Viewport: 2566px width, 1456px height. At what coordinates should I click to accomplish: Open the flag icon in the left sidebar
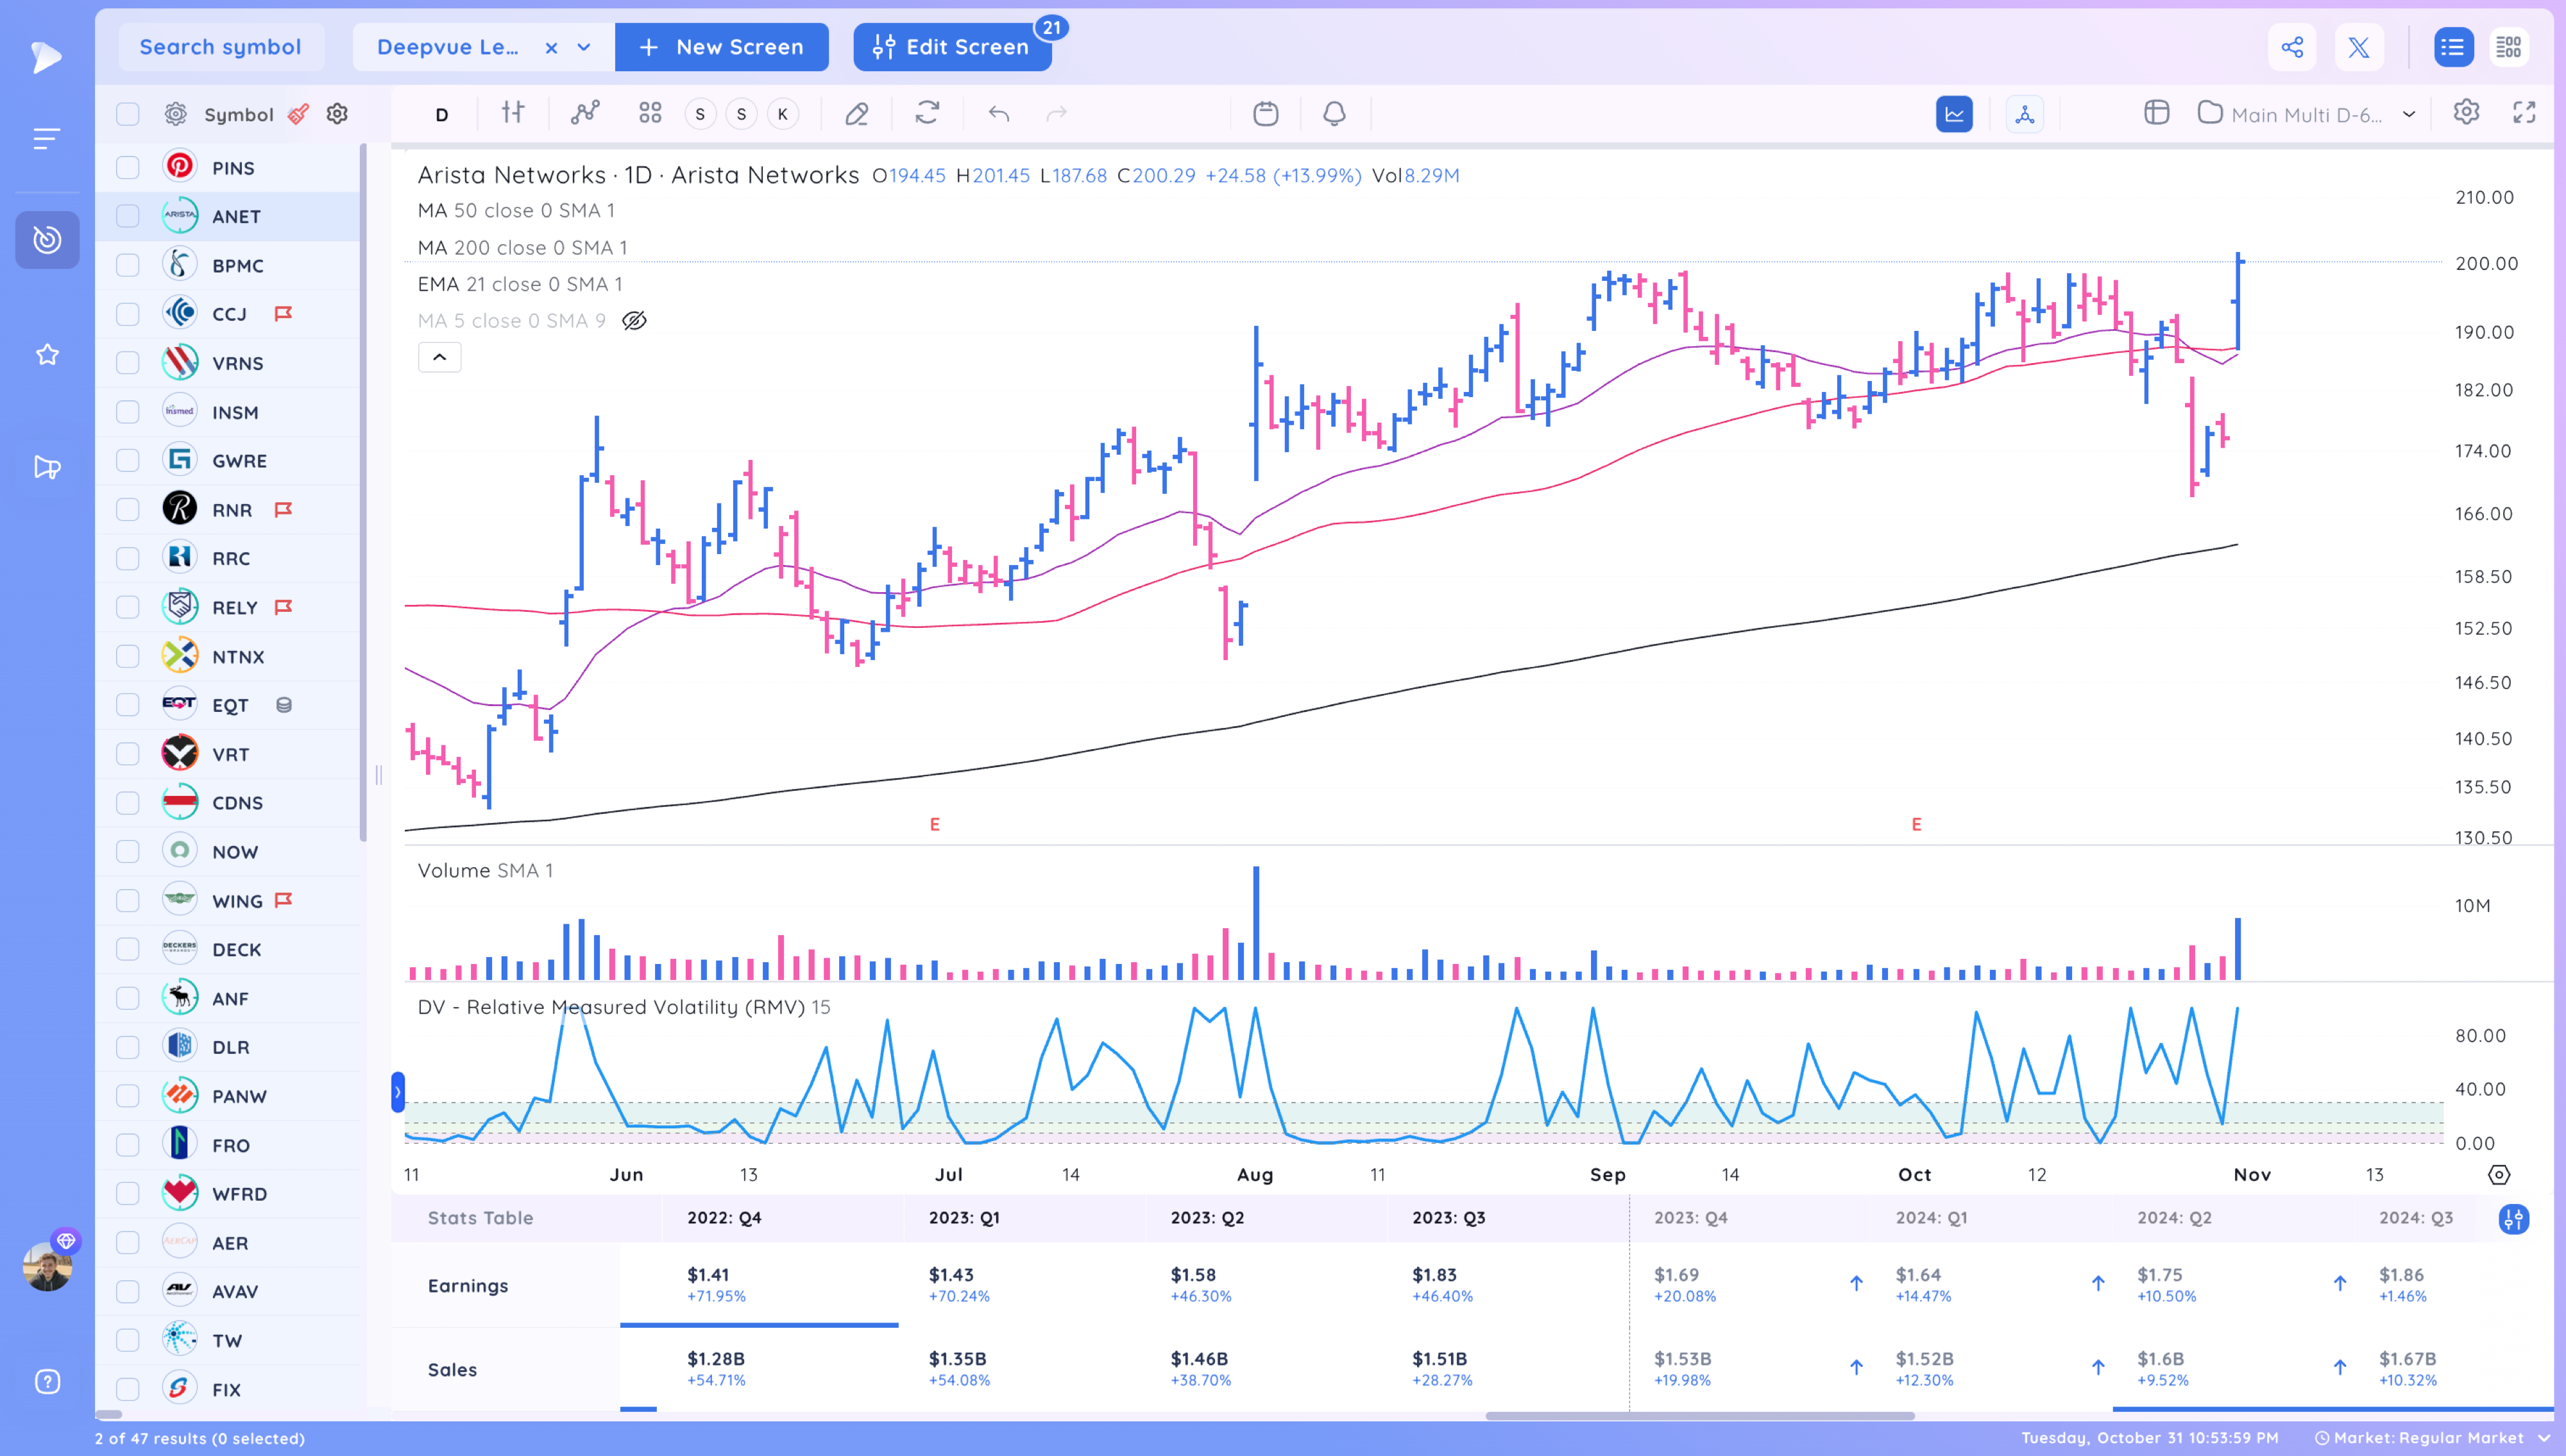47,467
